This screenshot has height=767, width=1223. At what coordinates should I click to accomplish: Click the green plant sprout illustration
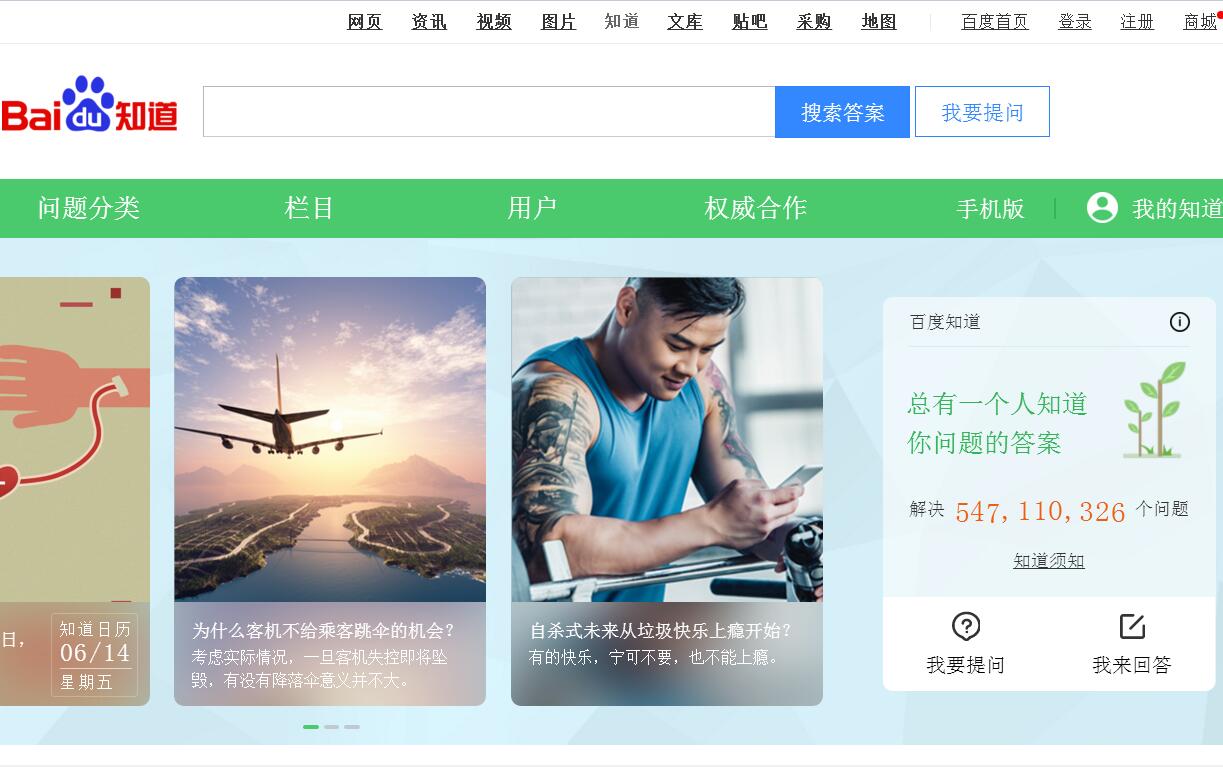click(1154, 410)
